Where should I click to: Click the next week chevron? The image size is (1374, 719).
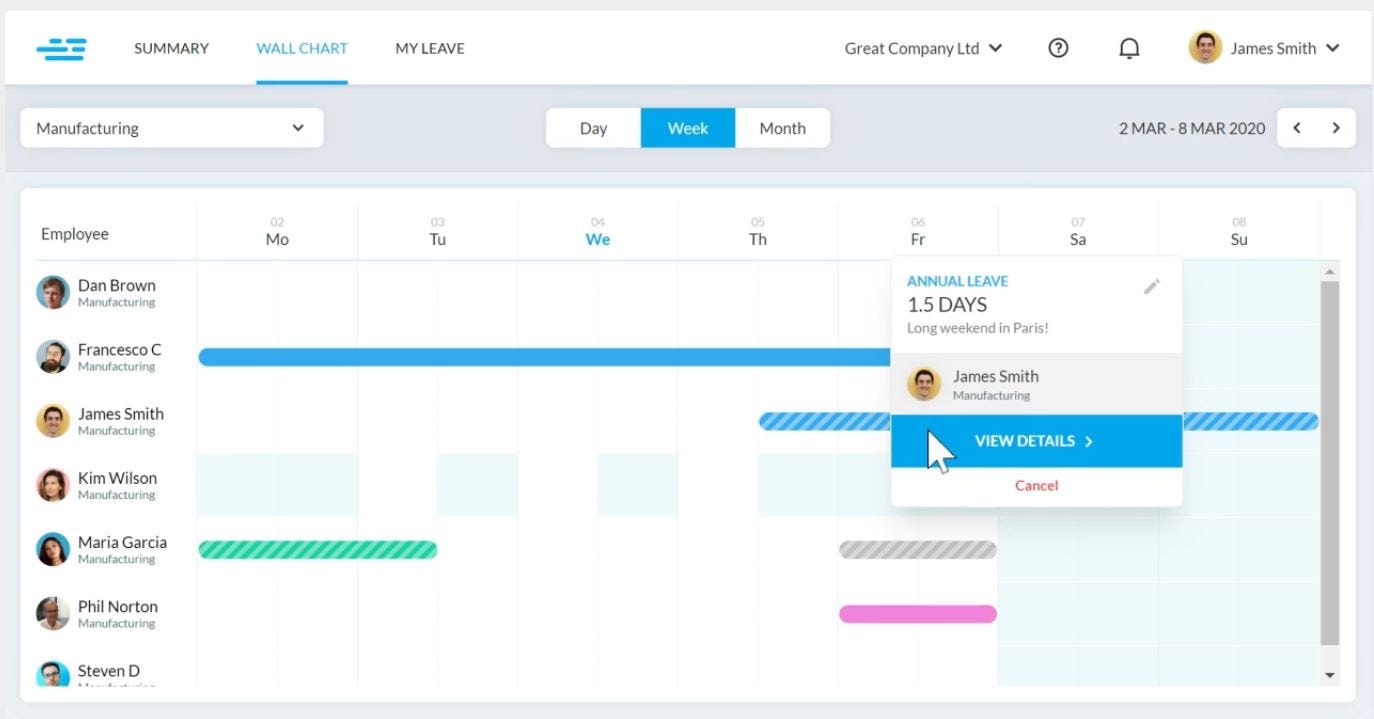click(x=1336, y=128)
